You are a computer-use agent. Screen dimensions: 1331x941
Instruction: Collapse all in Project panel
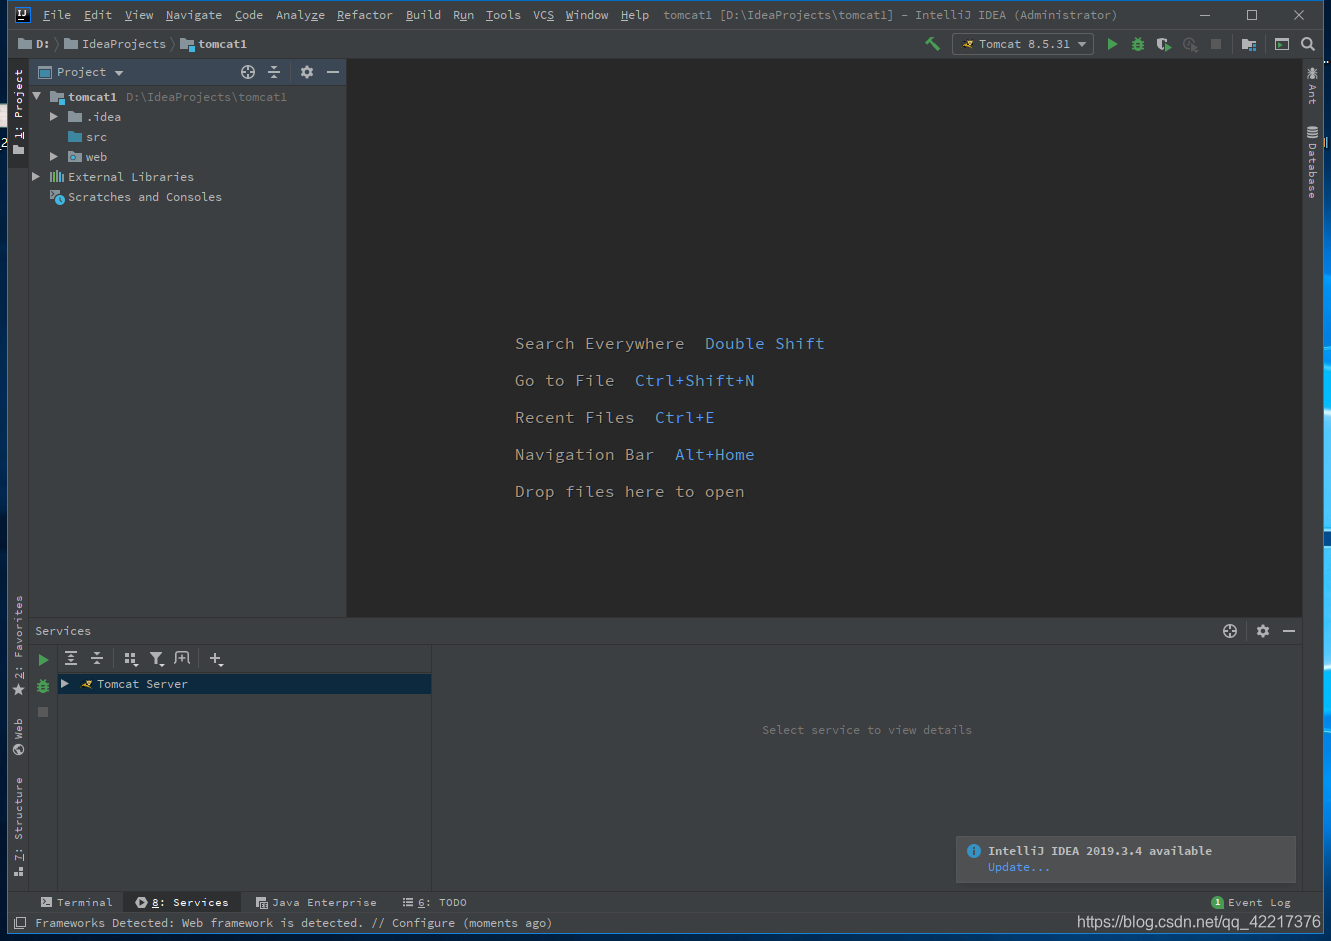pos(274,72)
